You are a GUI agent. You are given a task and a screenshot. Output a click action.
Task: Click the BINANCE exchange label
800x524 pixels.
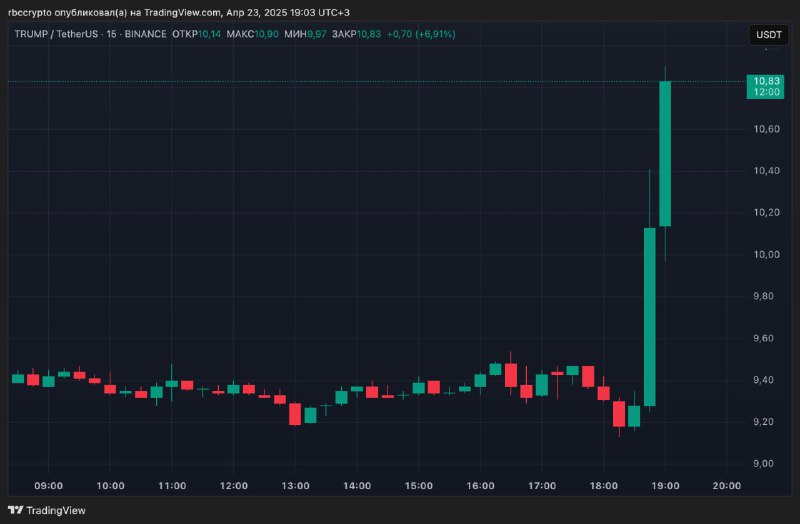145,34
